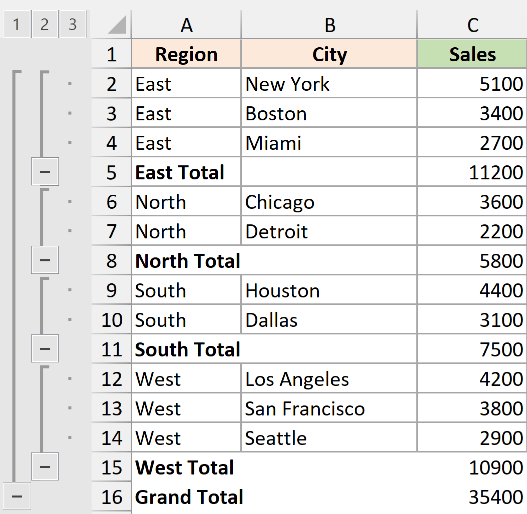This screenshot has width=527, height=514.
Task: Select the East cell in row 2
Action: [x=187, y=83]
